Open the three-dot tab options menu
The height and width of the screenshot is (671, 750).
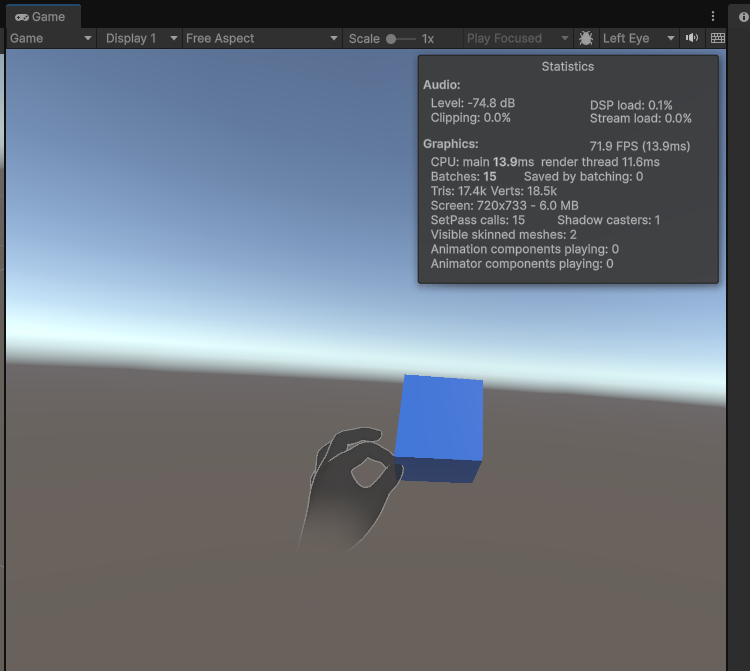tap(713, 16)
